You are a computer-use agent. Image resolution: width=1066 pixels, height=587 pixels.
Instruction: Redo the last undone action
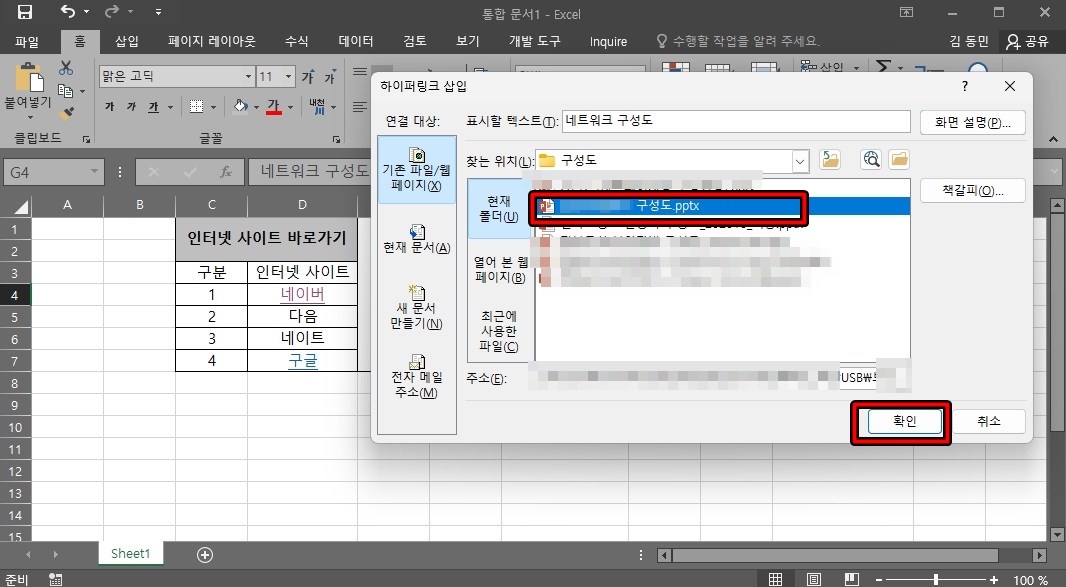(113, 12)
